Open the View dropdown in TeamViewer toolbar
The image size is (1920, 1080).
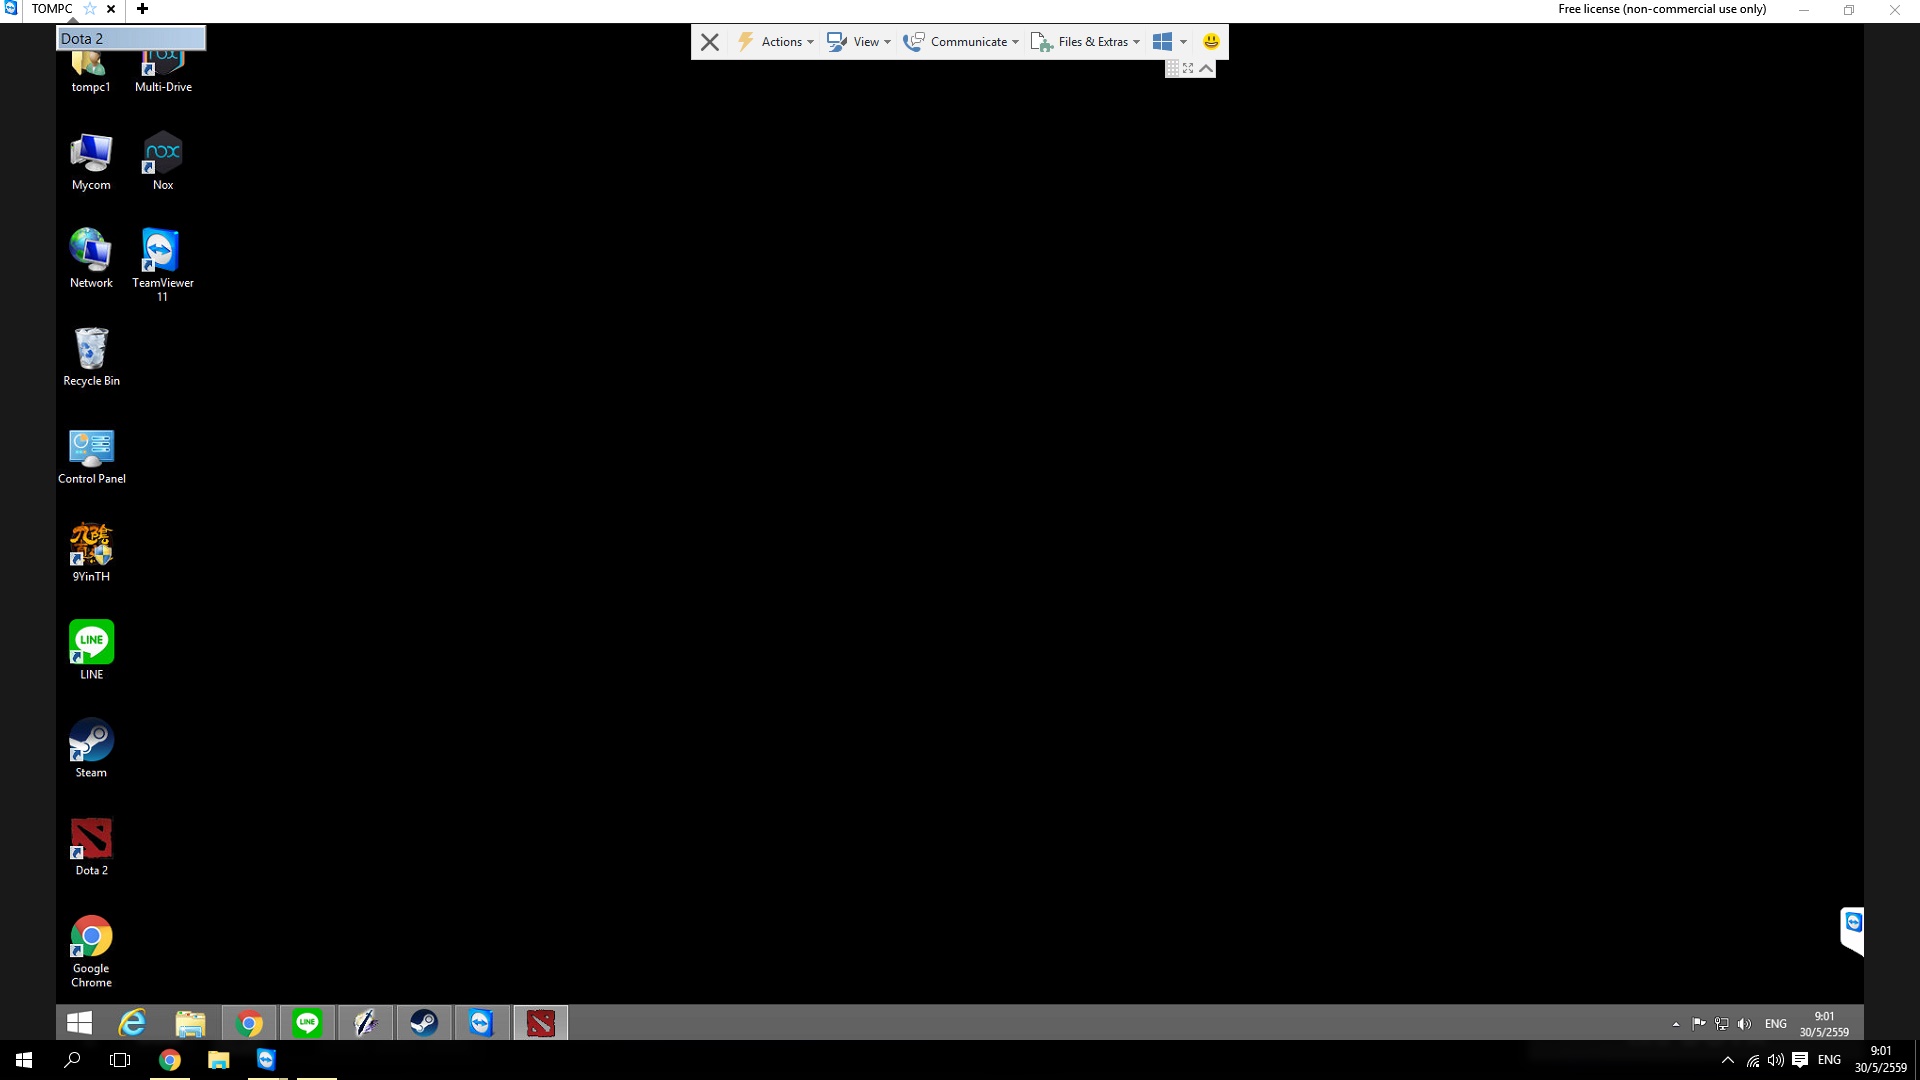[x=859, y=42]
